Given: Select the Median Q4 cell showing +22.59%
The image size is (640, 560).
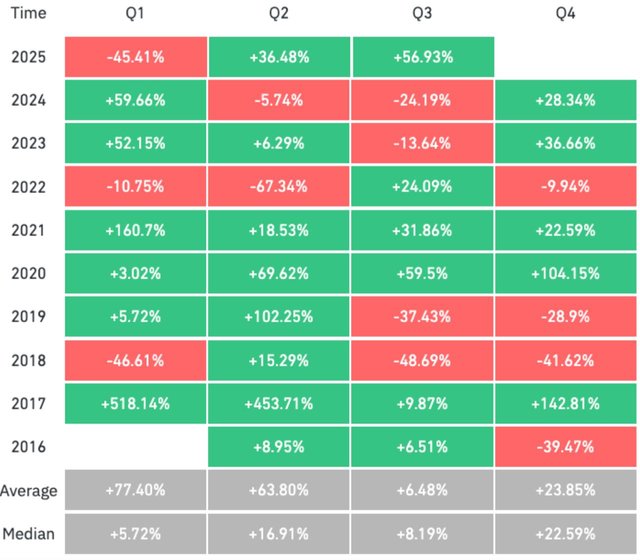Looking at the screenshot, I should click(x=567, y=533).
